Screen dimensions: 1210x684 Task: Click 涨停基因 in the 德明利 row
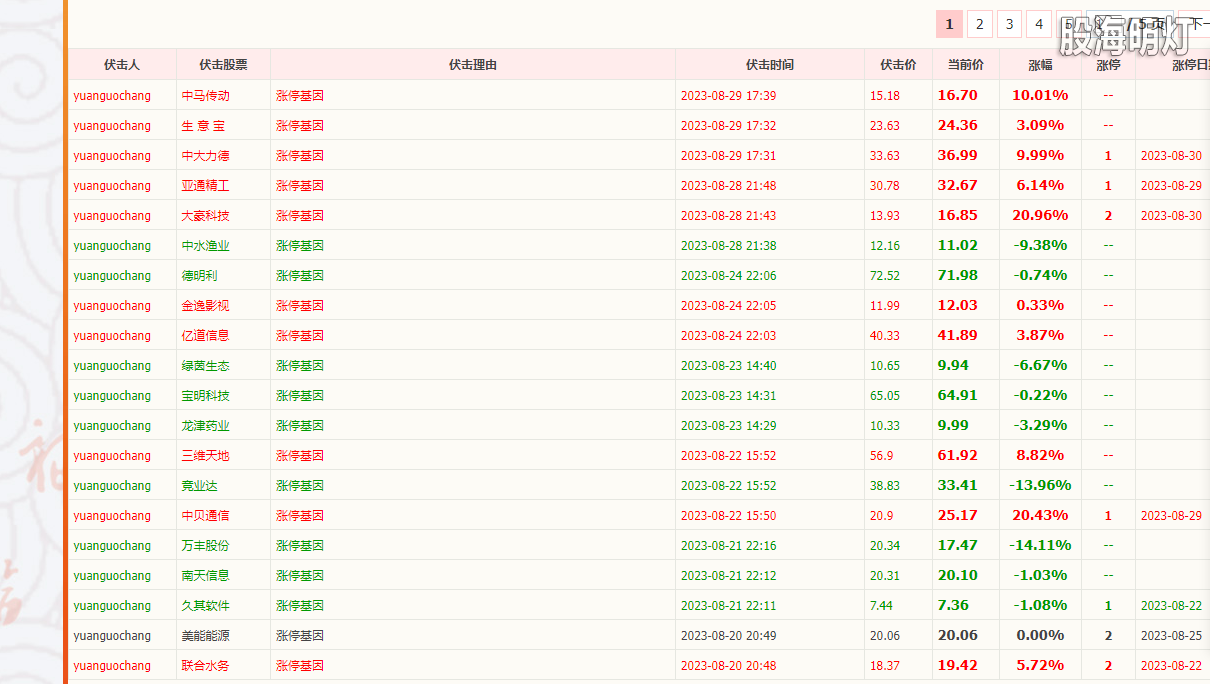point(300,276)
